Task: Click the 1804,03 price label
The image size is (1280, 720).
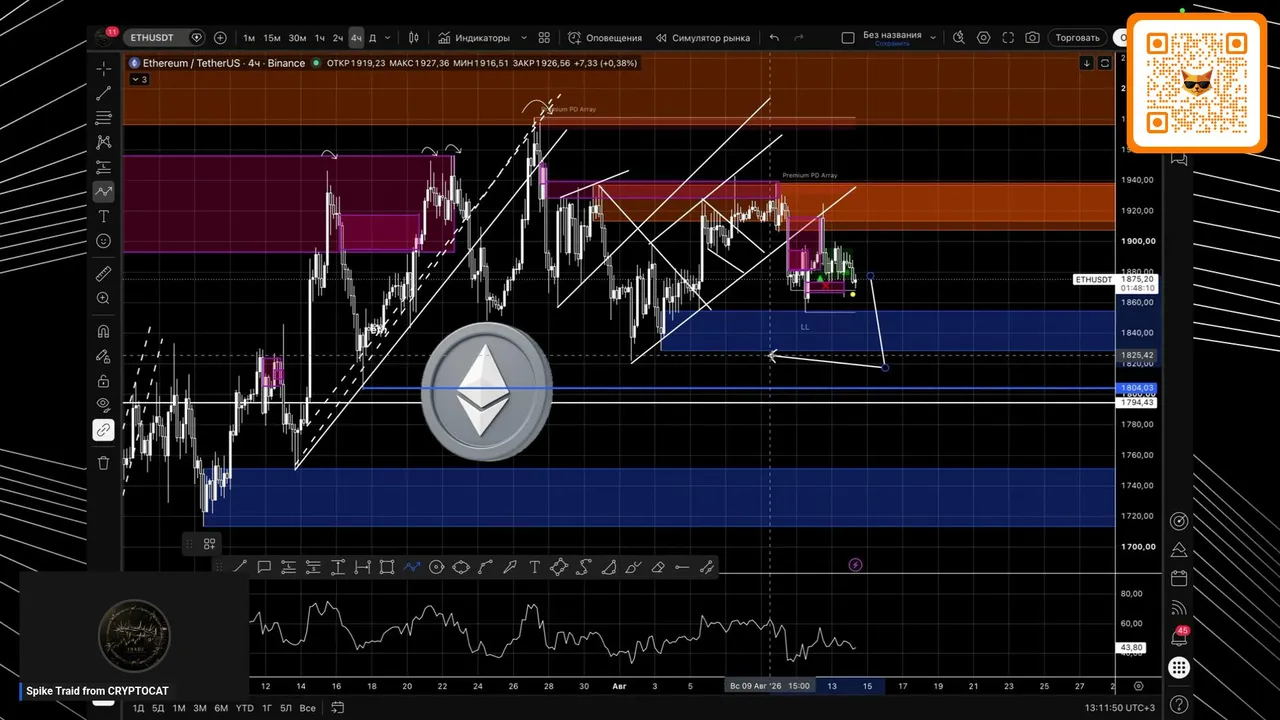Action: tap(1137, 388)
